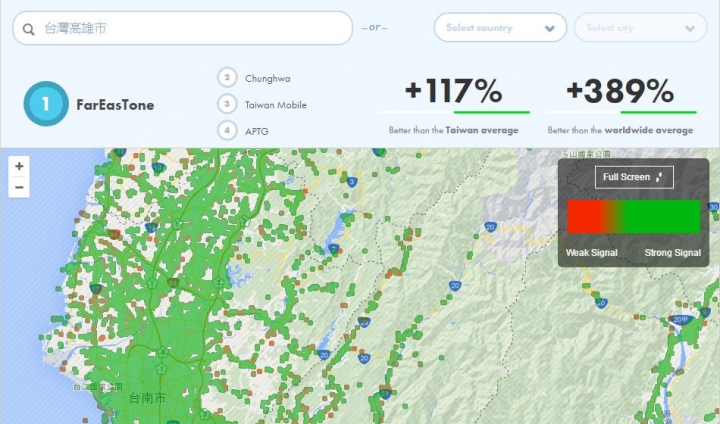Select rank 3 circle for Taiwan Mobile

click(x=227, y=104)
